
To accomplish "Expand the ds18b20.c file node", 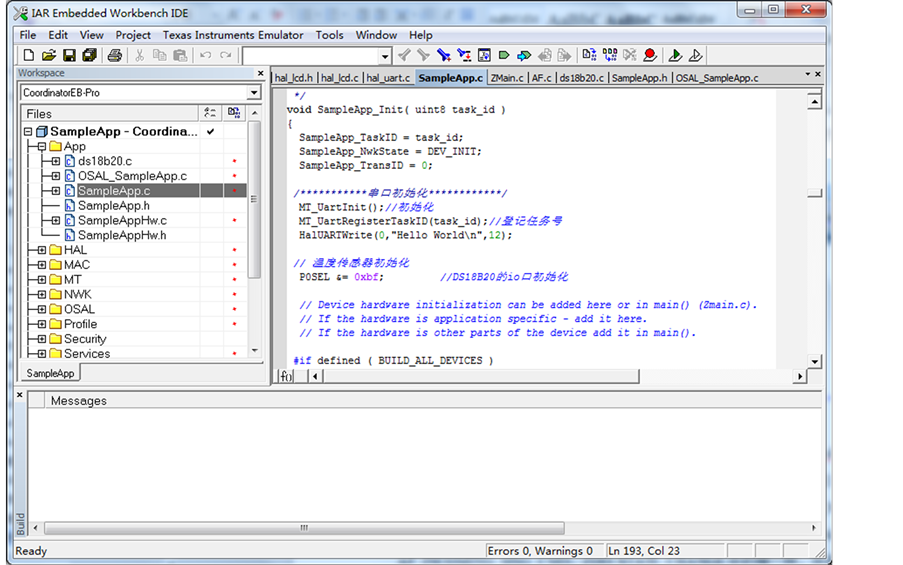I will pos(56,161).
